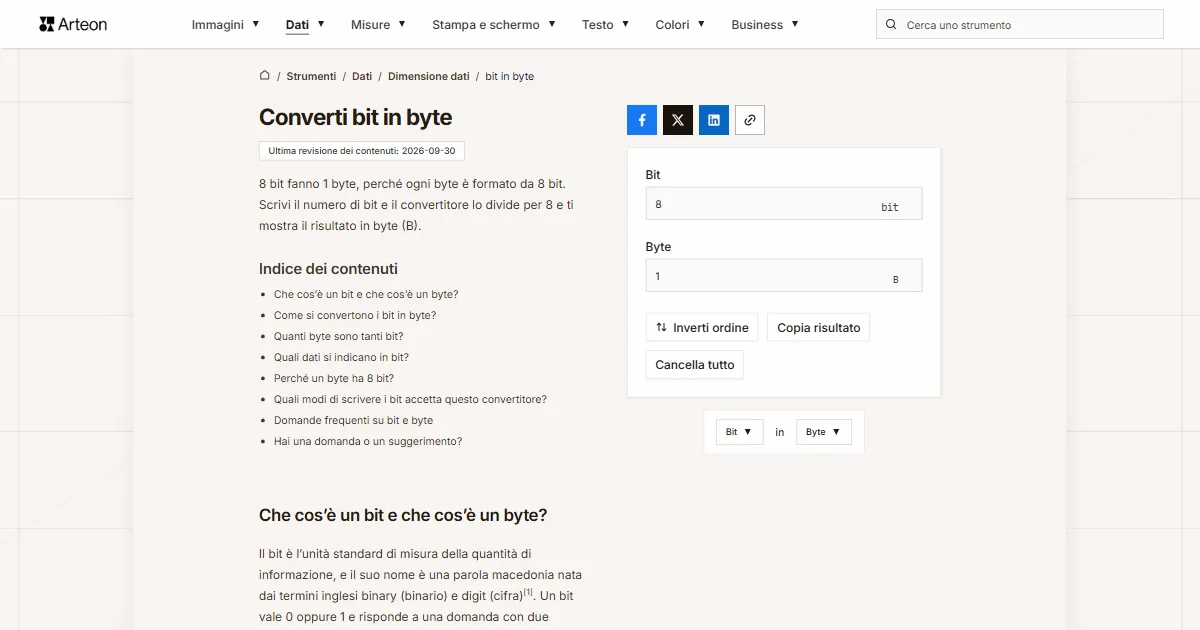Open the Immagini menu dropdown

coord(226,24)
